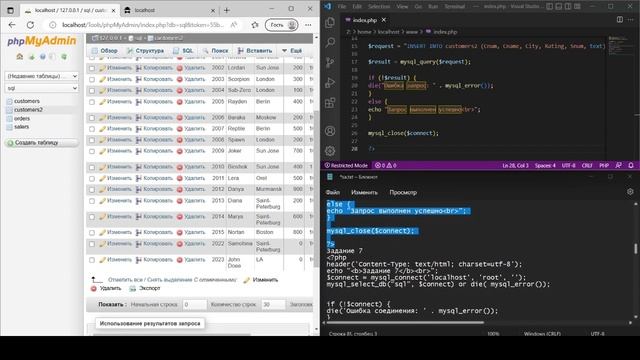Open the SQL tab in phpMyAdmin
This screenshot has height=360, width=640.
183,51
